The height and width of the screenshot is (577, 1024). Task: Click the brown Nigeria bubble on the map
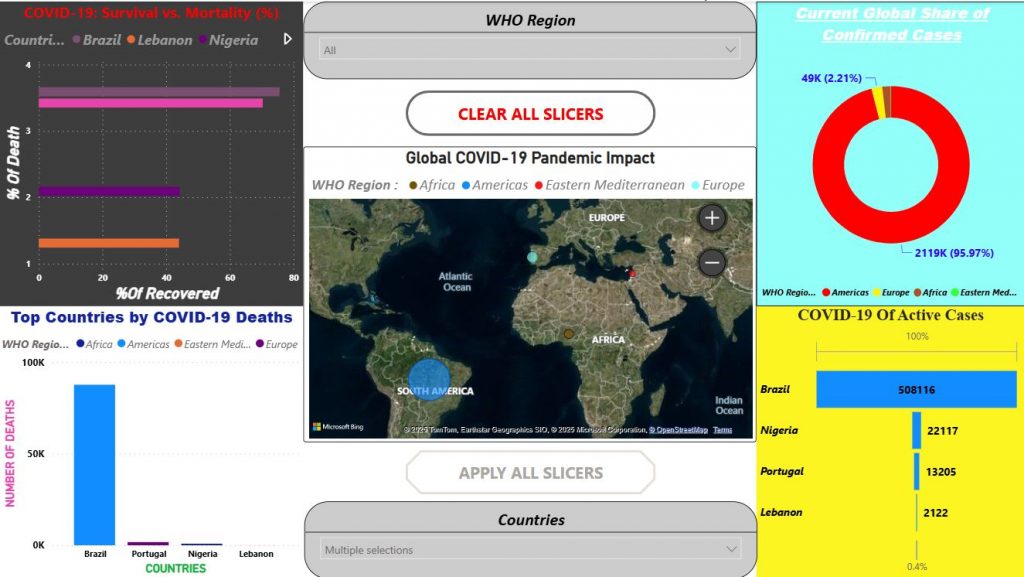[569, 334]
